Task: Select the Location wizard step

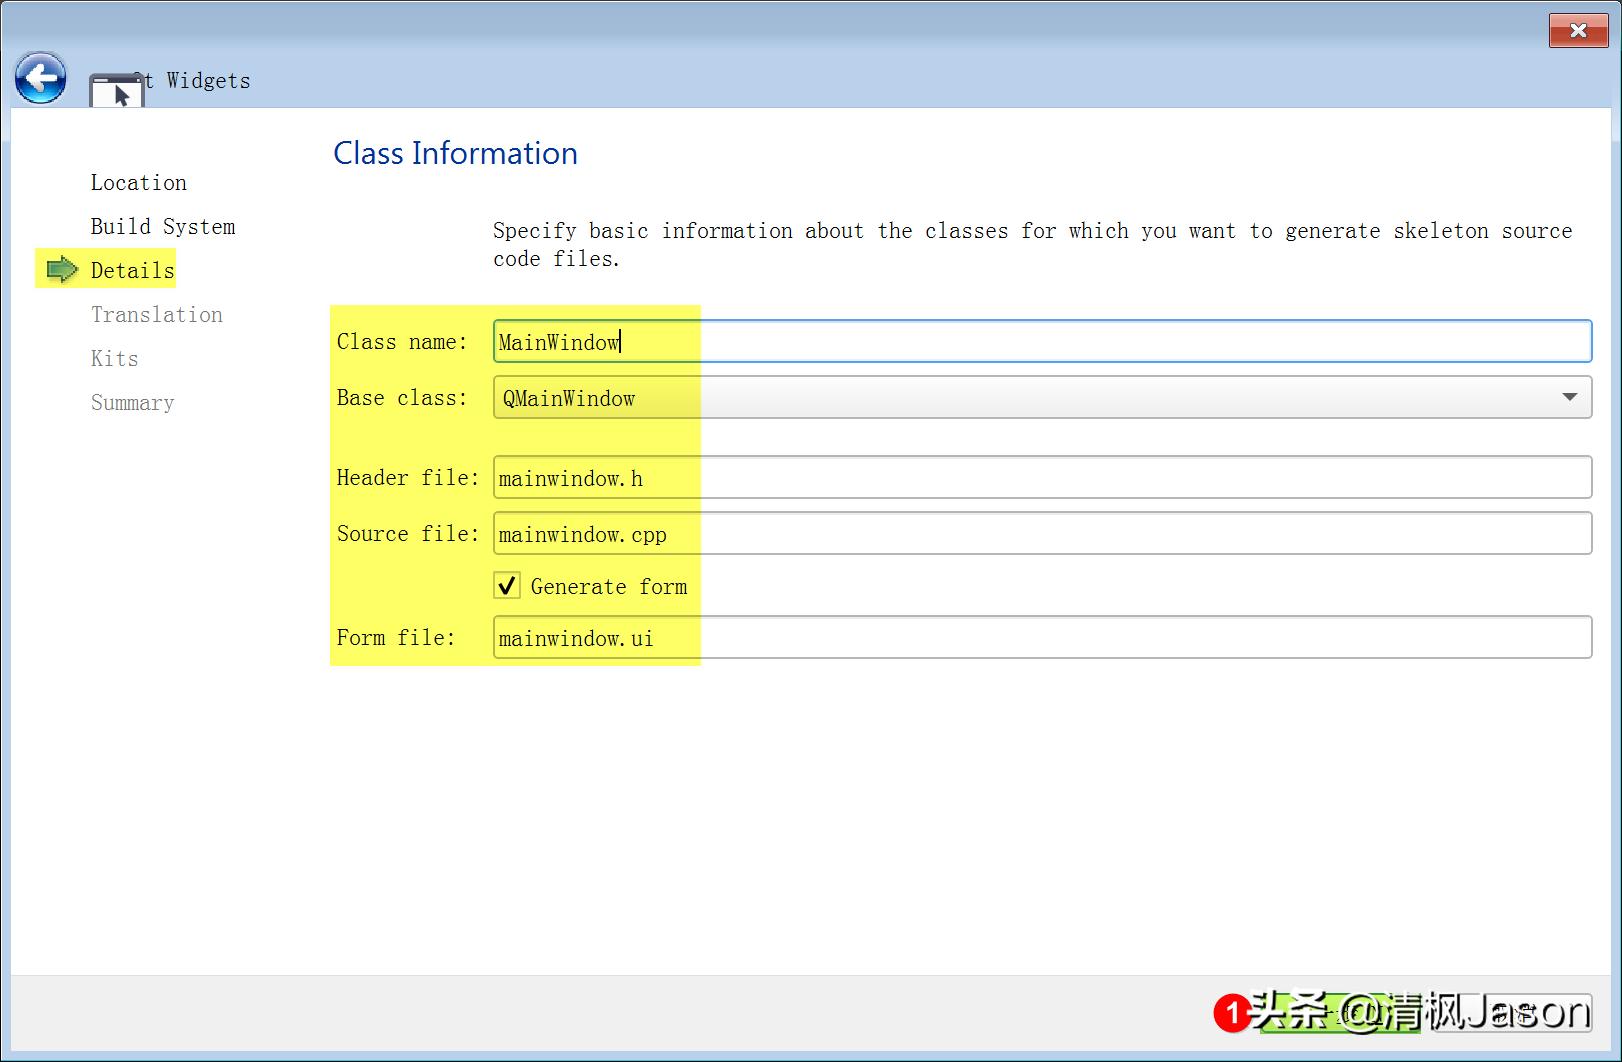Action: click(139, 182)
